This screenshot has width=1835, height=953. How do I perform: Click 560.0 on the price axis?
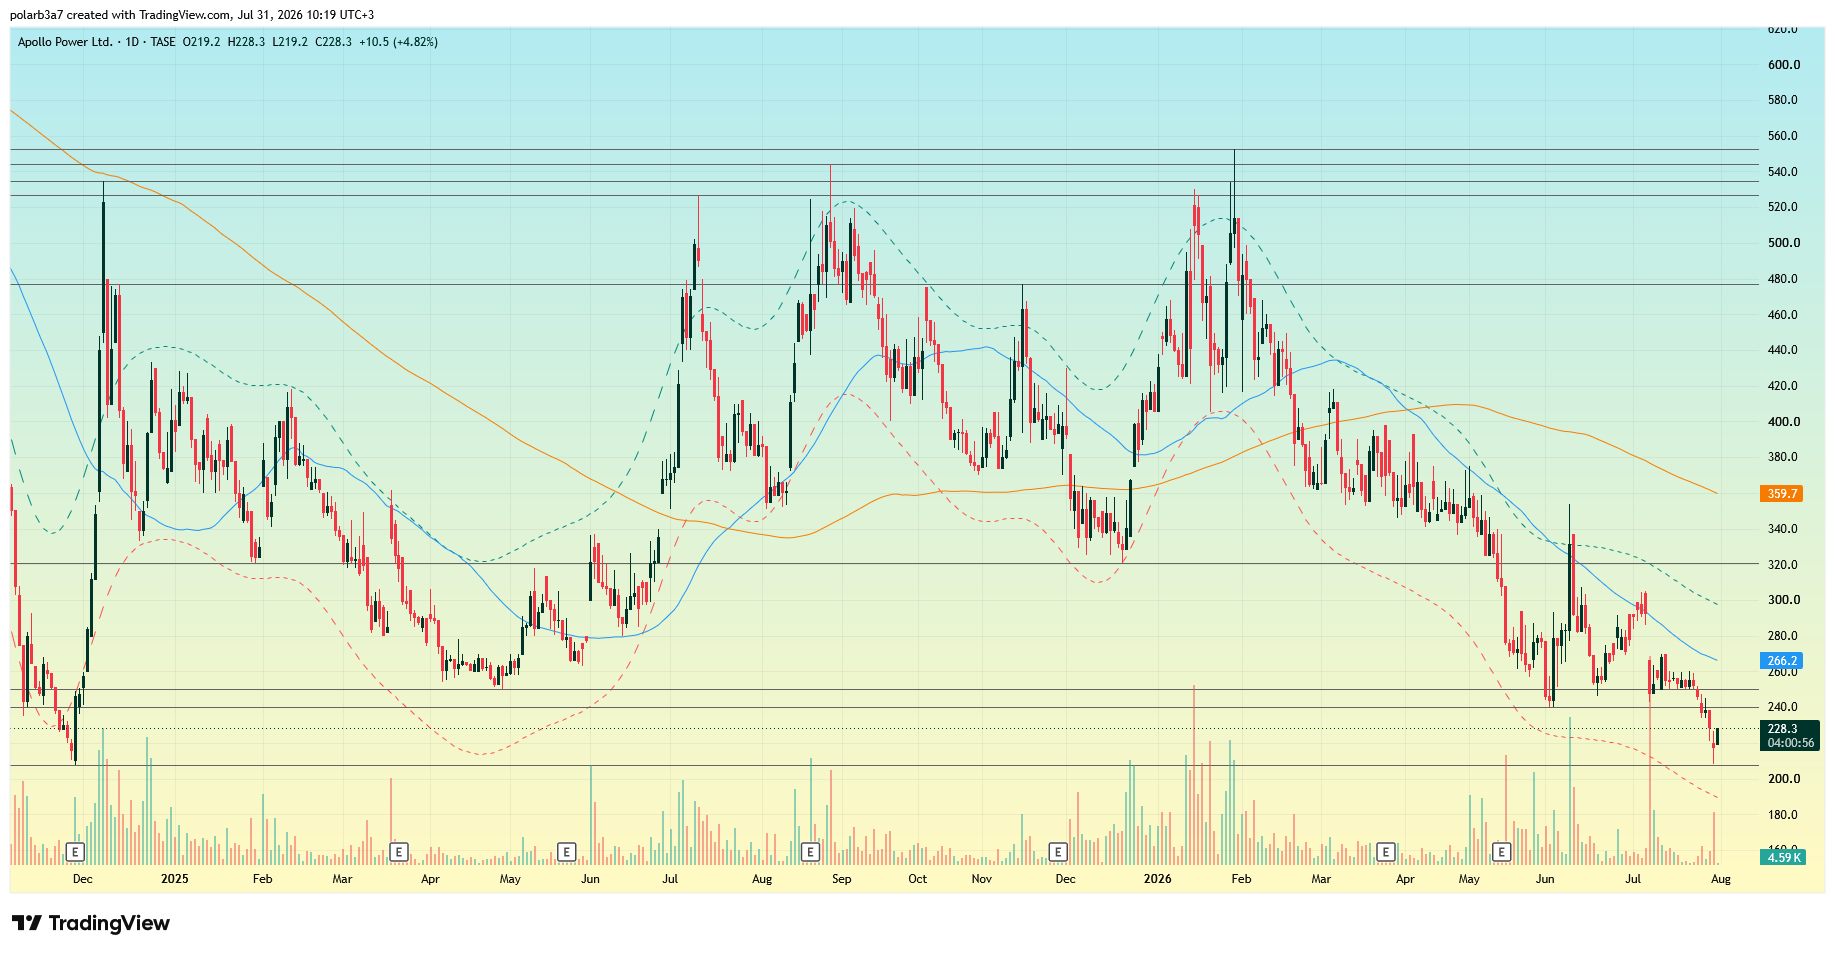(x=1783, y=136)
